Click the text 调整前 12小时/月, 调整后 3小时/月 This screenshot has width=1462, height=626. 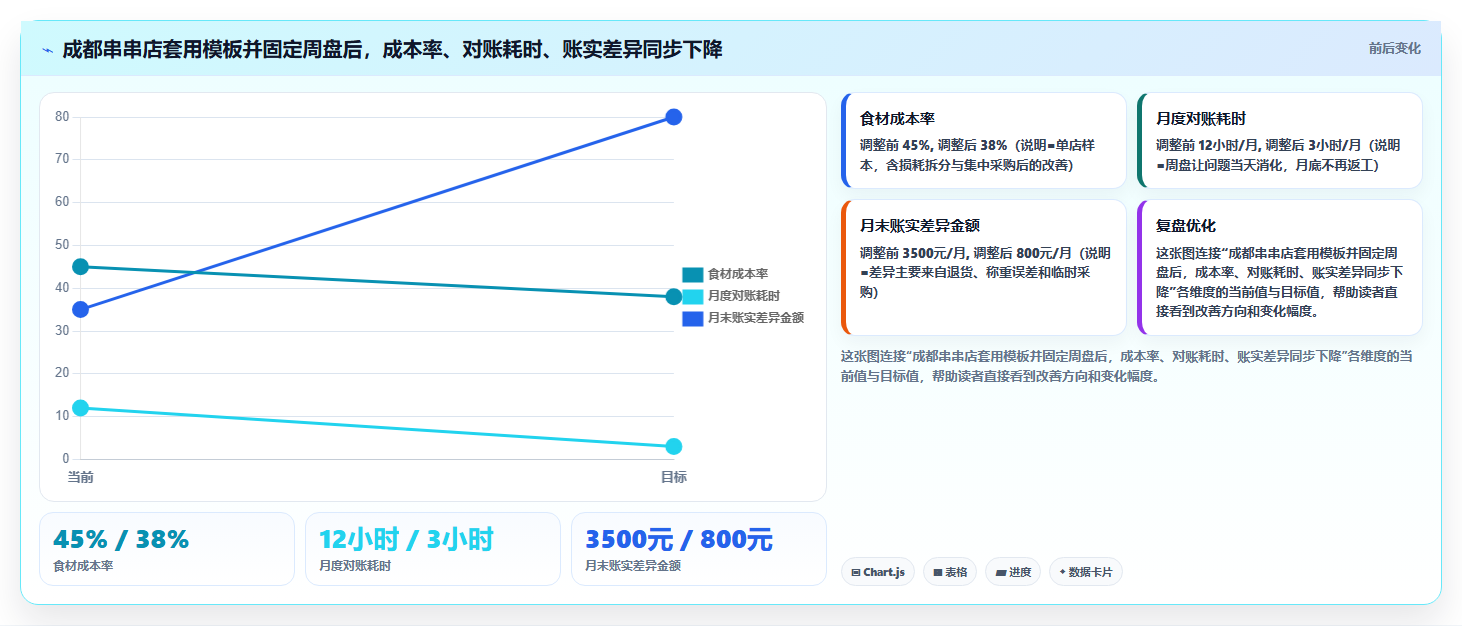click(1258, 145)
